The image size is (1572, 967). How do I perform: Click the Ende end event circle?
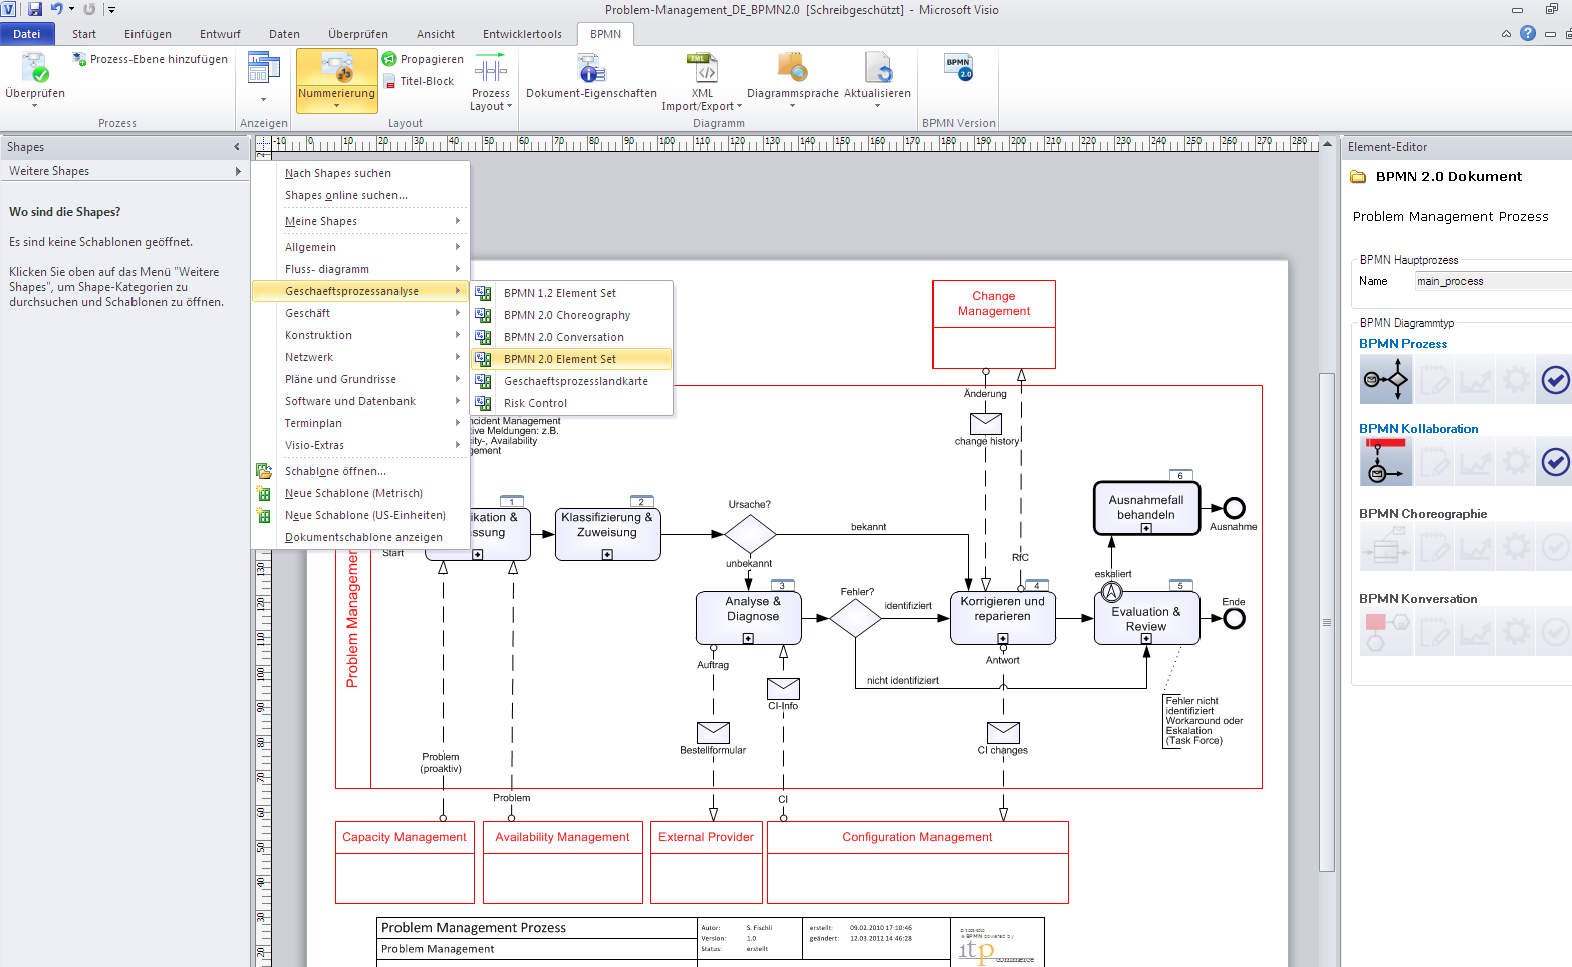click(x=1234, y=618)
